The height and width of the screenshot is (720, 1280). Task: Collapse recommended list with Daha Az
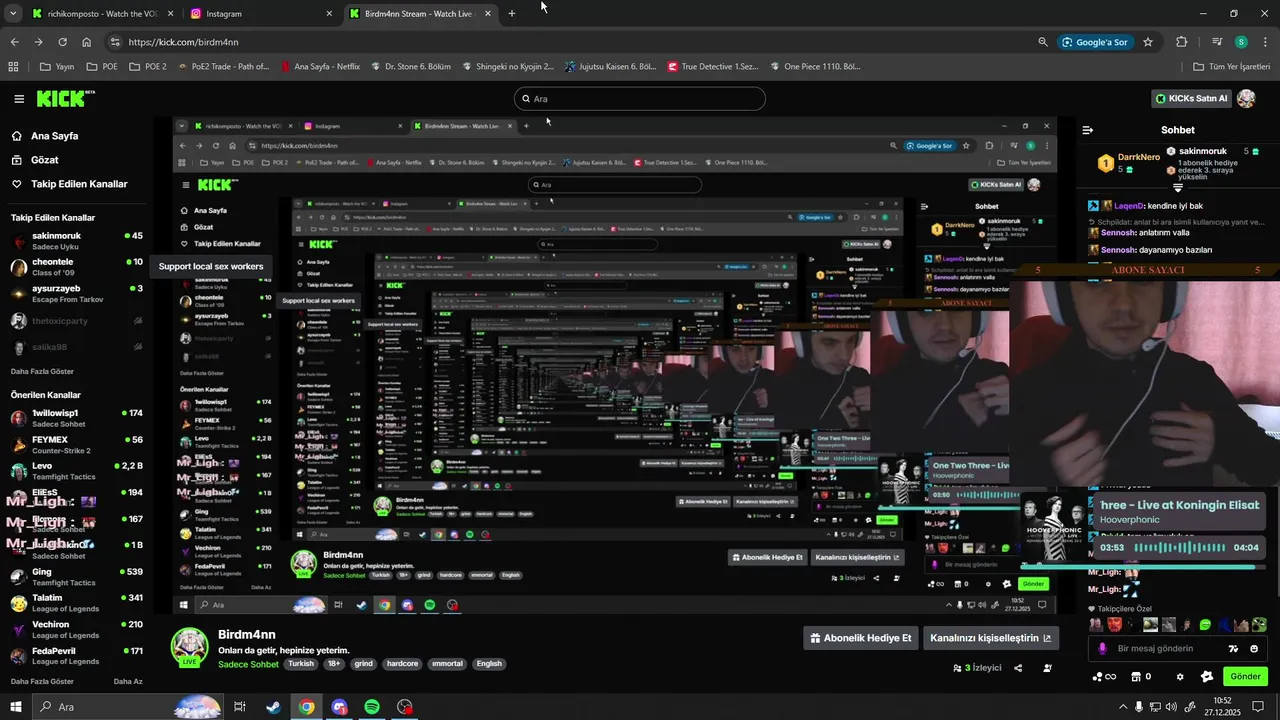128,681
